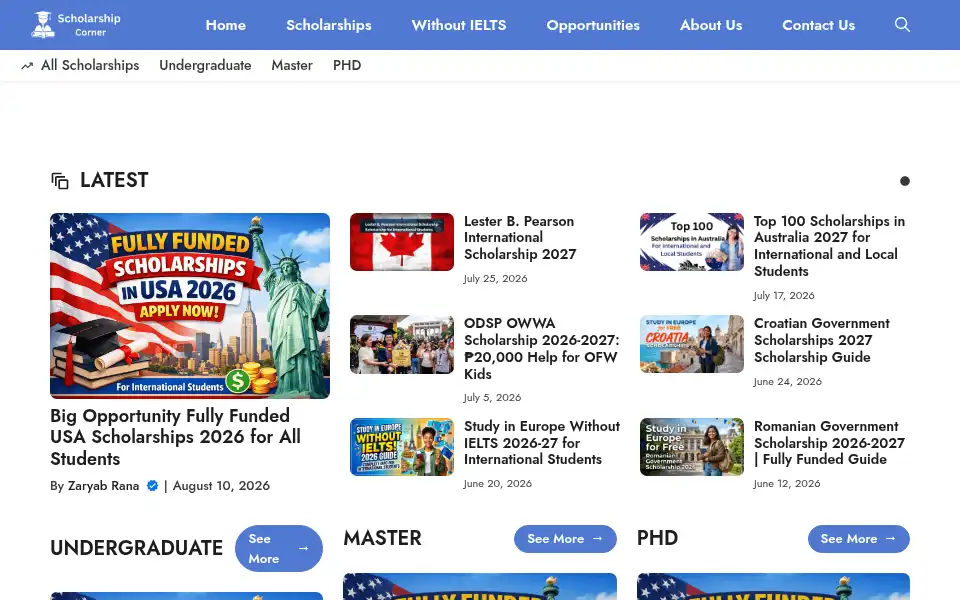Viewport: 960px width, 600px height.
Task: Open the ODSP OWWA graduation photo thumbnail
Action: click(402, 344)
